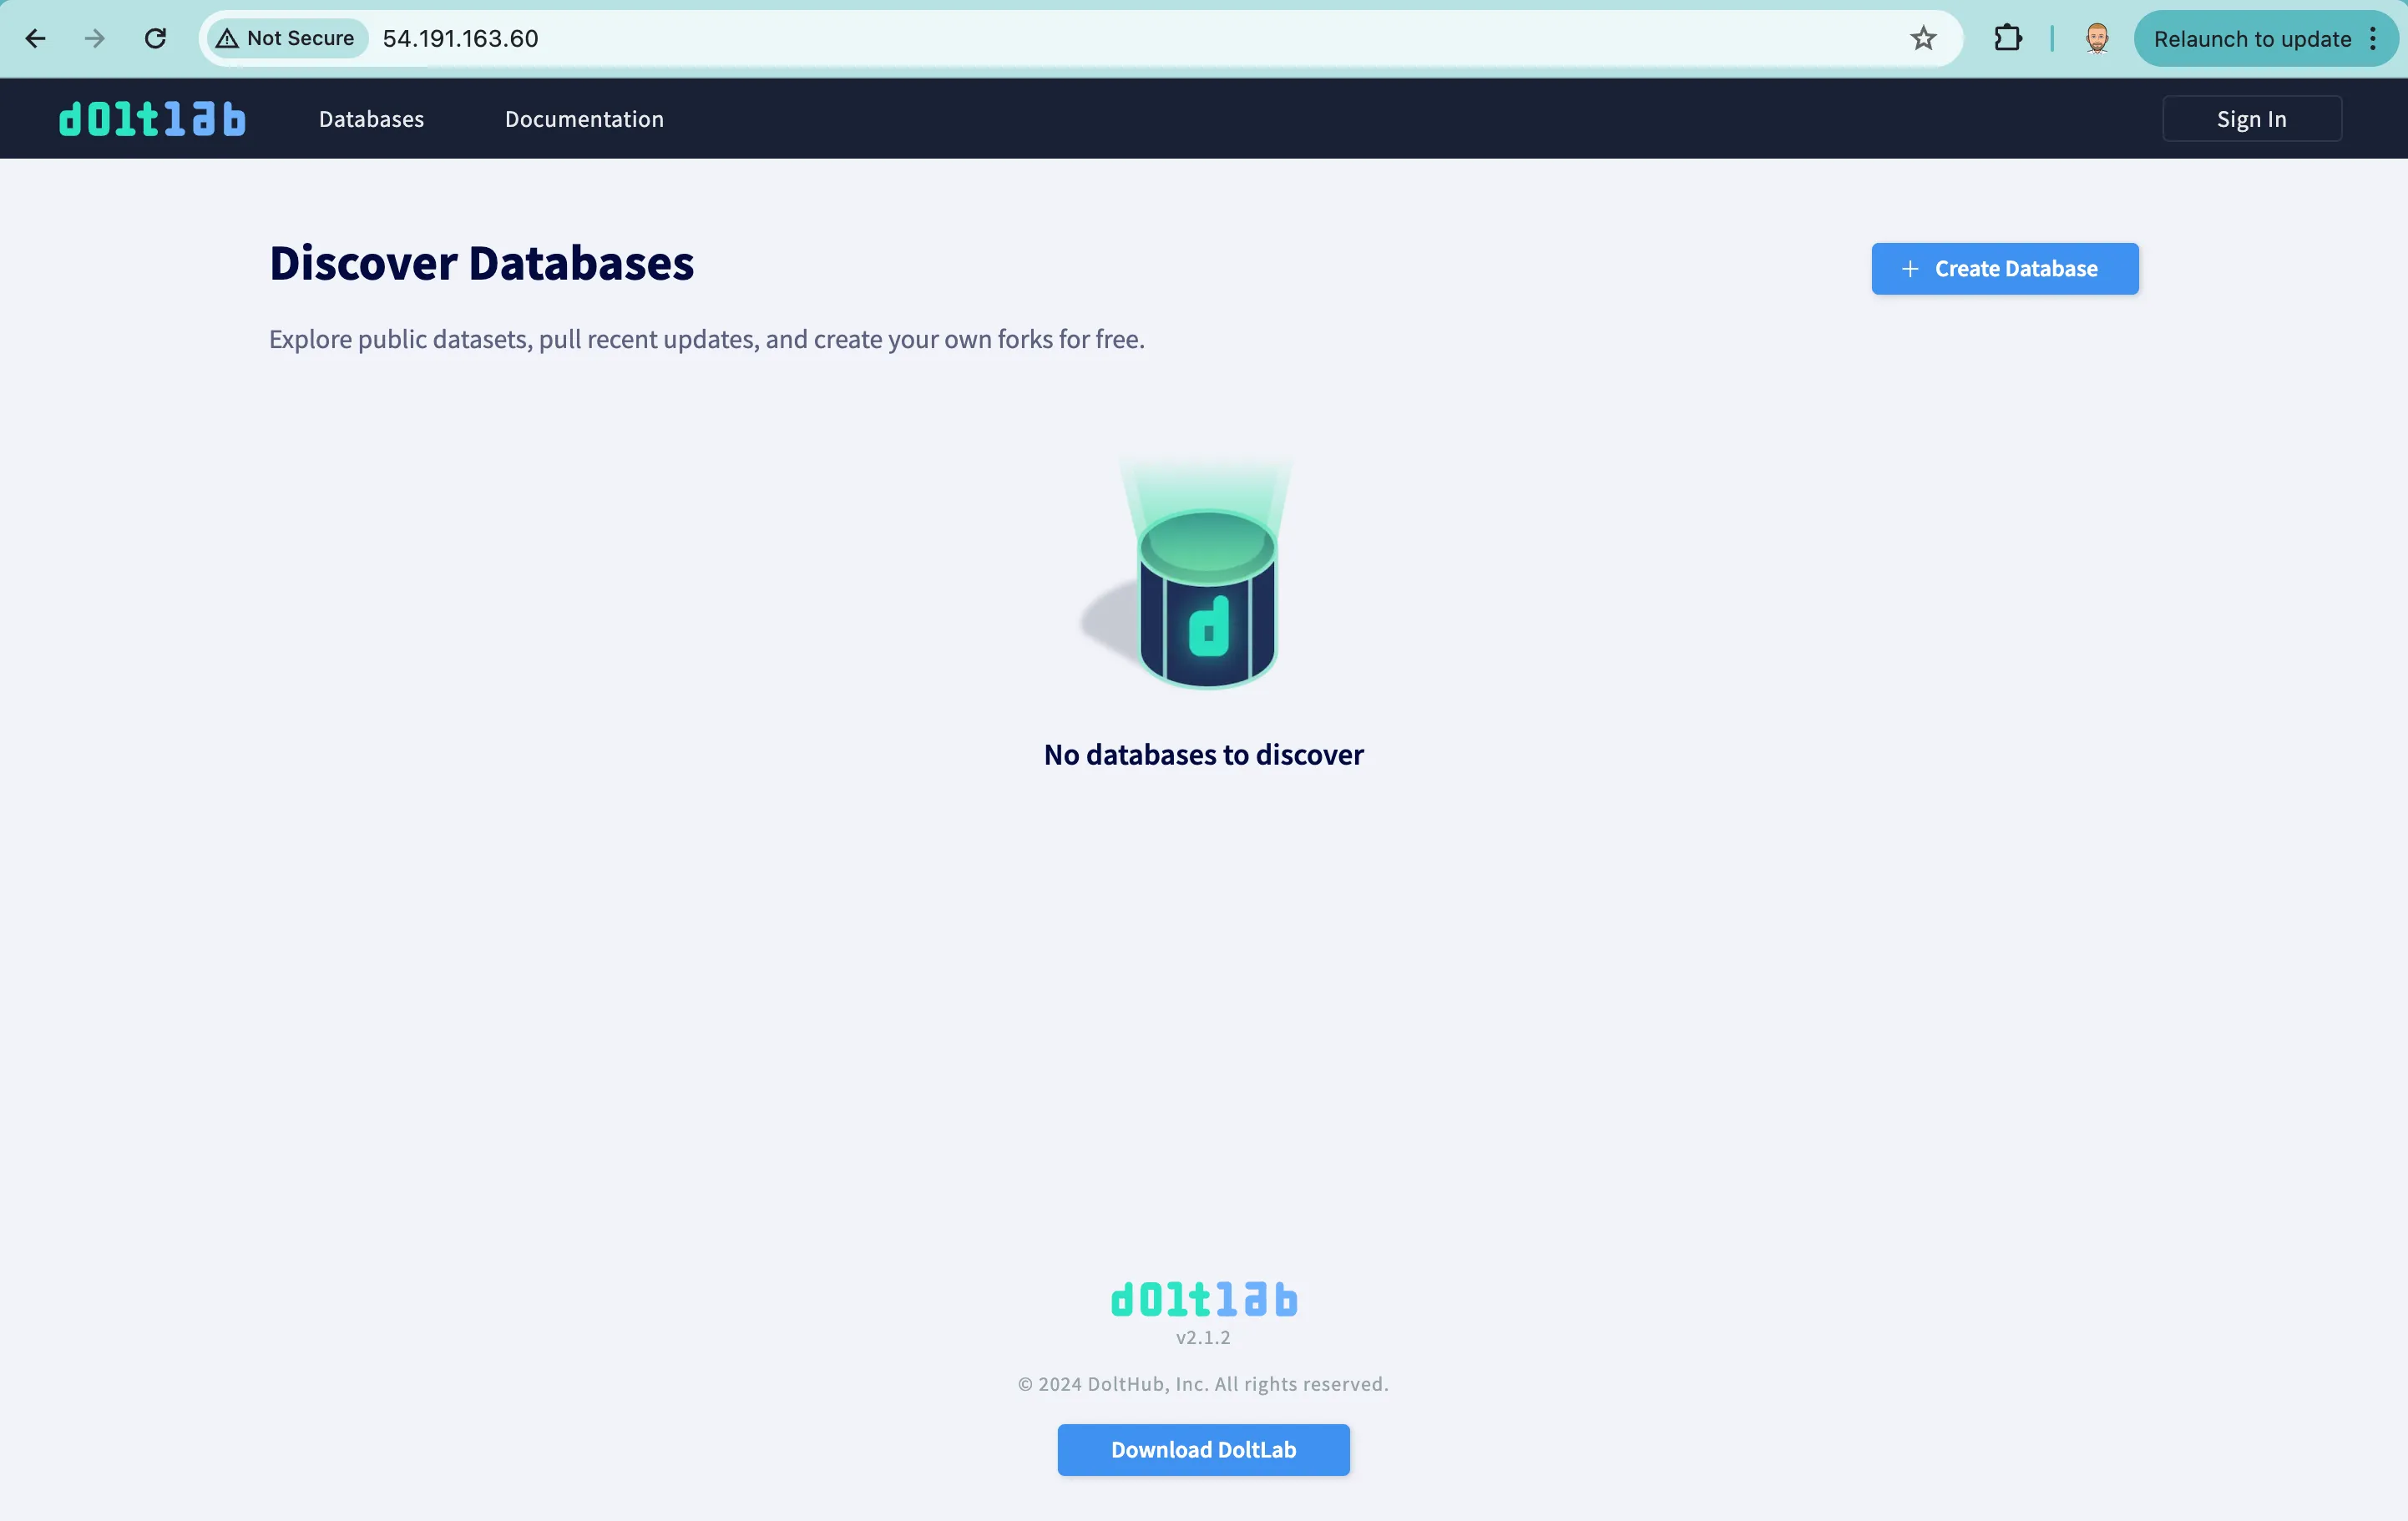Screen dimensions: 2408x1521
Task: Click the footer DoltLab logo
Action: 1203,1299
